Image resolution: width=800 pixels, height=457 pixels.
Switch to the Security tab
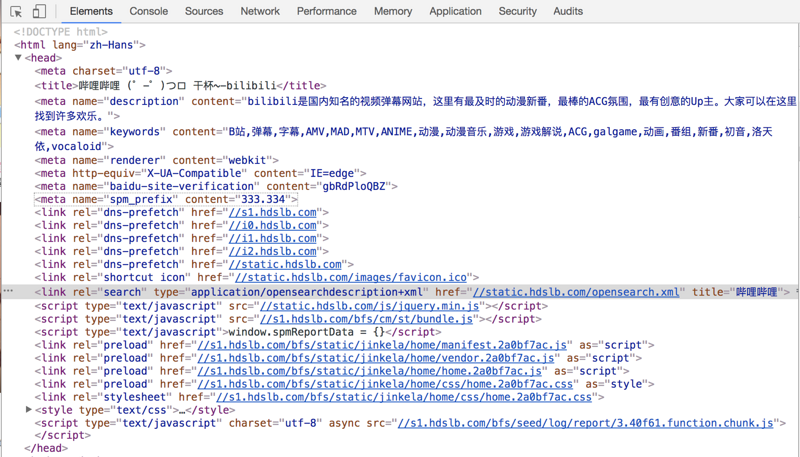[x=517, y=11]
